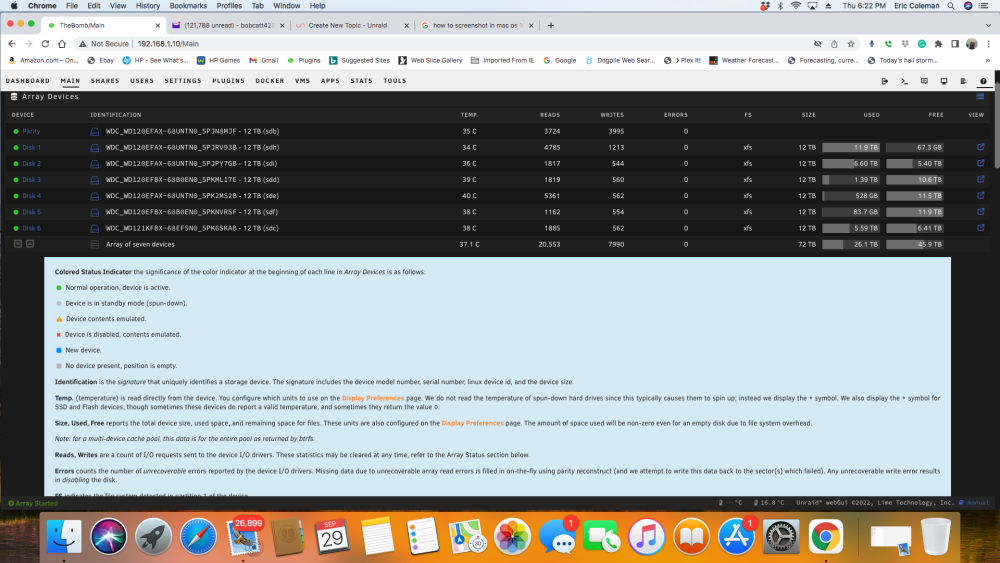Show more bookmarks with chevron
This screenshot has width=1000, height=563.
tap(987, 61)
